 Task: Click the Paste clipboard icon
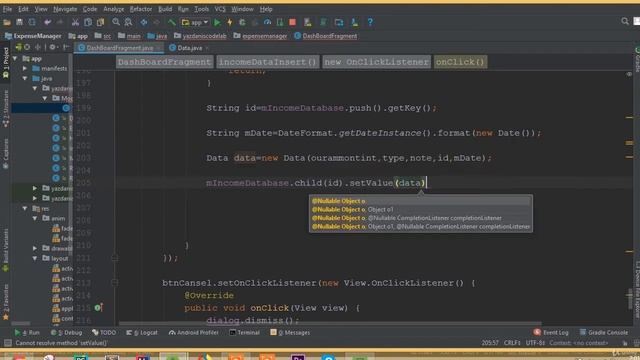point(100,22)
